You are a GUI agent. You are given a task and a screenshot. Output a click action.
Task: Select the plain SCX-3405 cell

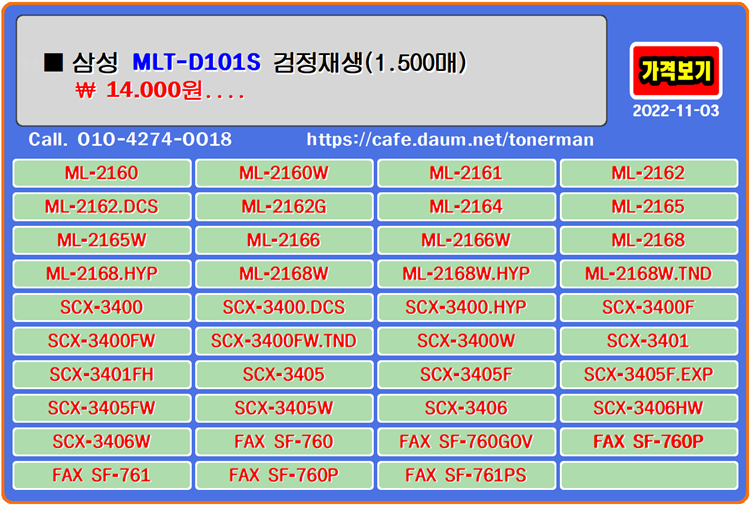click(x=284, y=374)
